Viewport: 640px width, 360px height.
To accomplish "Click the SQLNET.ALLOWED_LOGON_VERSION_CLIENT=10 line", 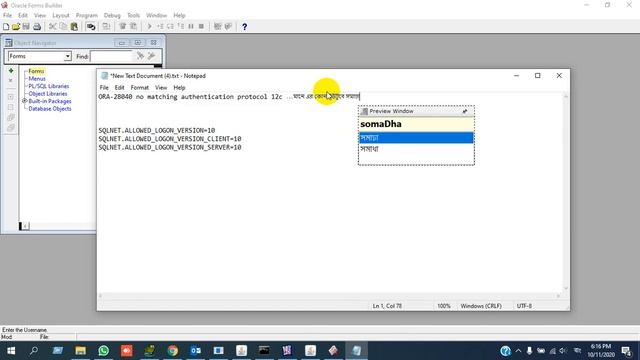I will click(170, 139).
